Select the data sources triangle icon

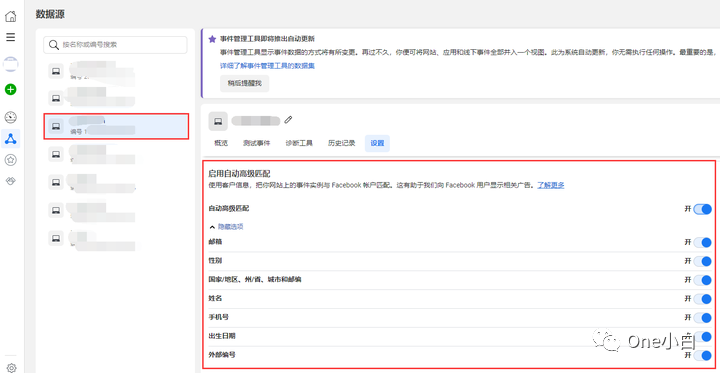tap(11, 139)
